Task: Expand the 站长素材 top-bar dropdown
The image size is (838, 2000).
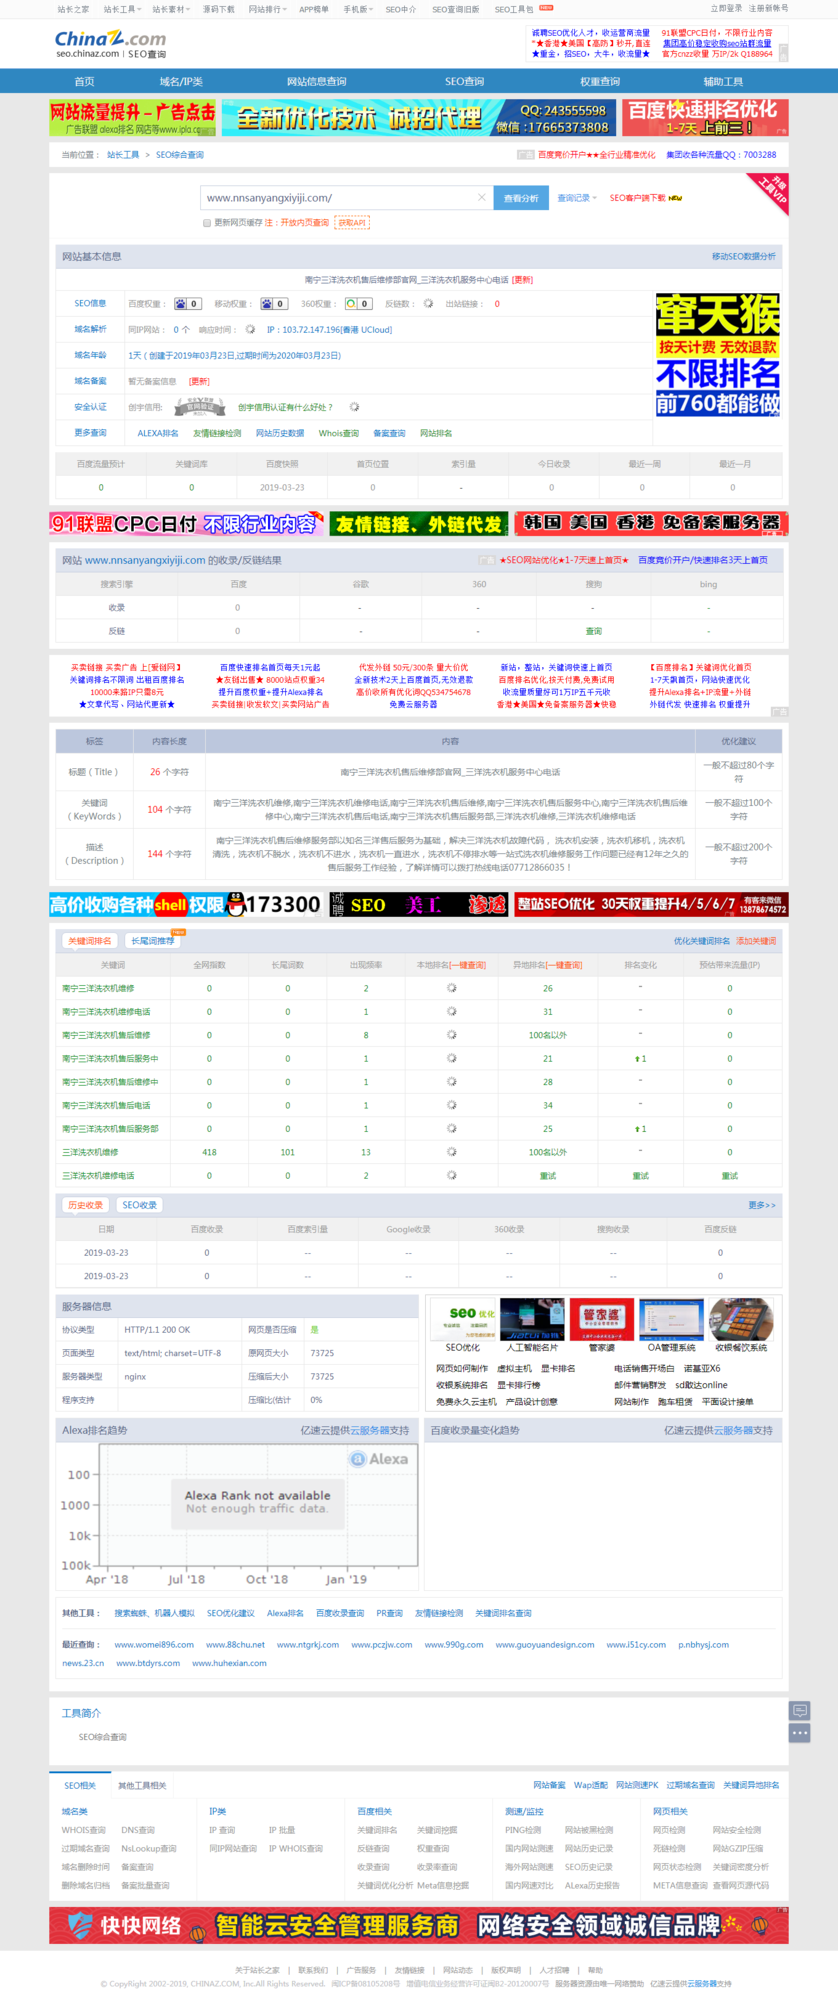Action: (171, 9)
